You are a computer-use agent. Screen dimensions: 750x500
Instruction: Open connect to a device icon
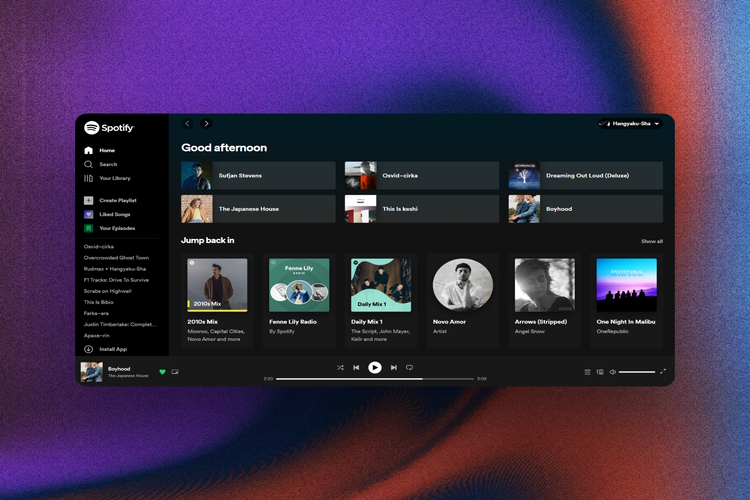pyautogui.click(x=600, y=372)
